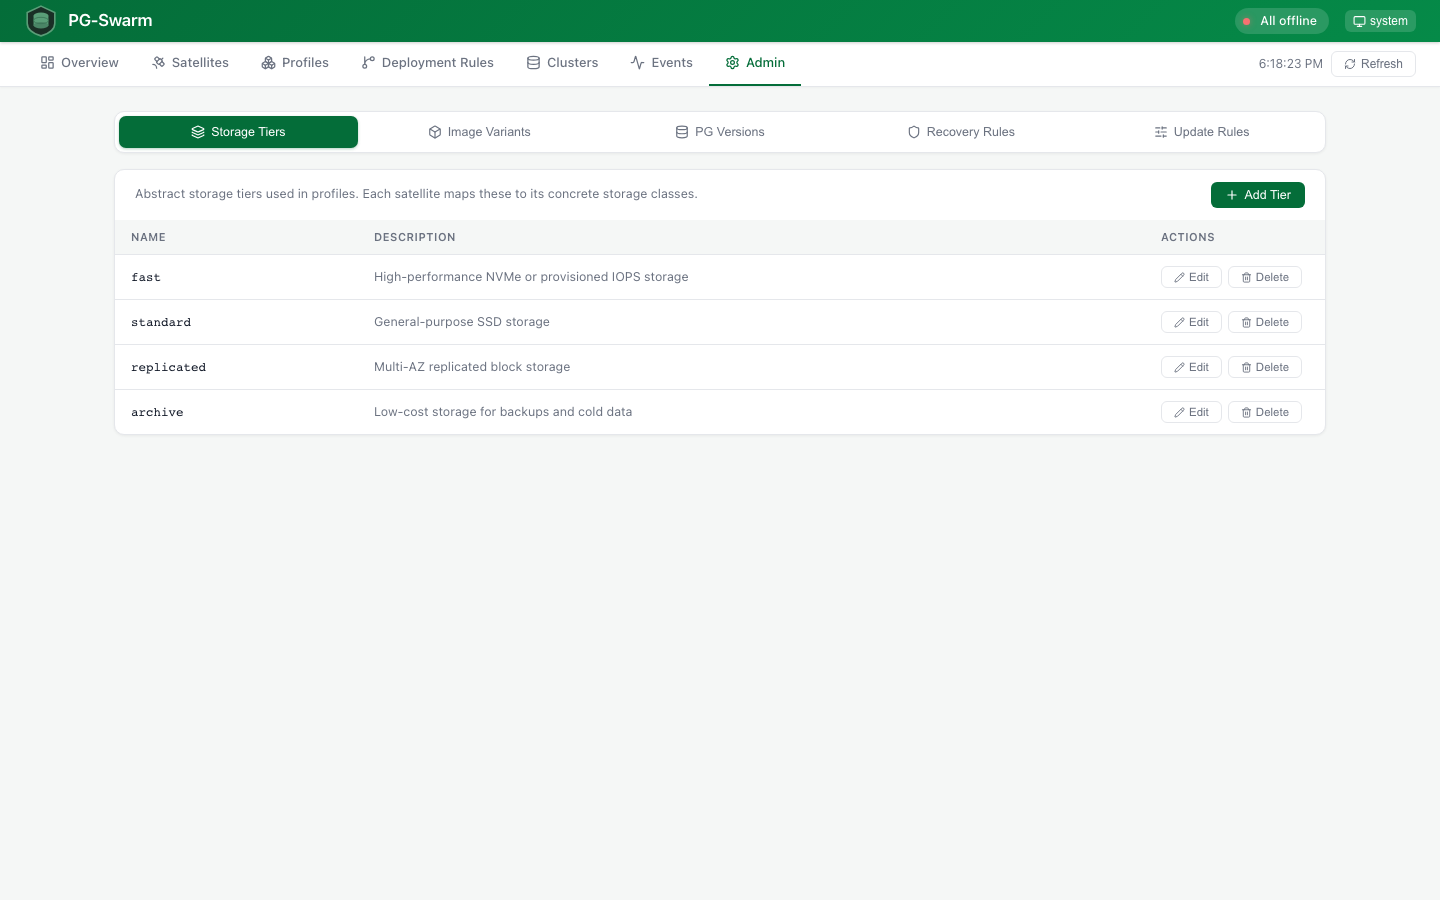Screen dimensions: 1440x900
Task: Click 'General-purpose SSD storage' description
Action: (x=462, y=322)
